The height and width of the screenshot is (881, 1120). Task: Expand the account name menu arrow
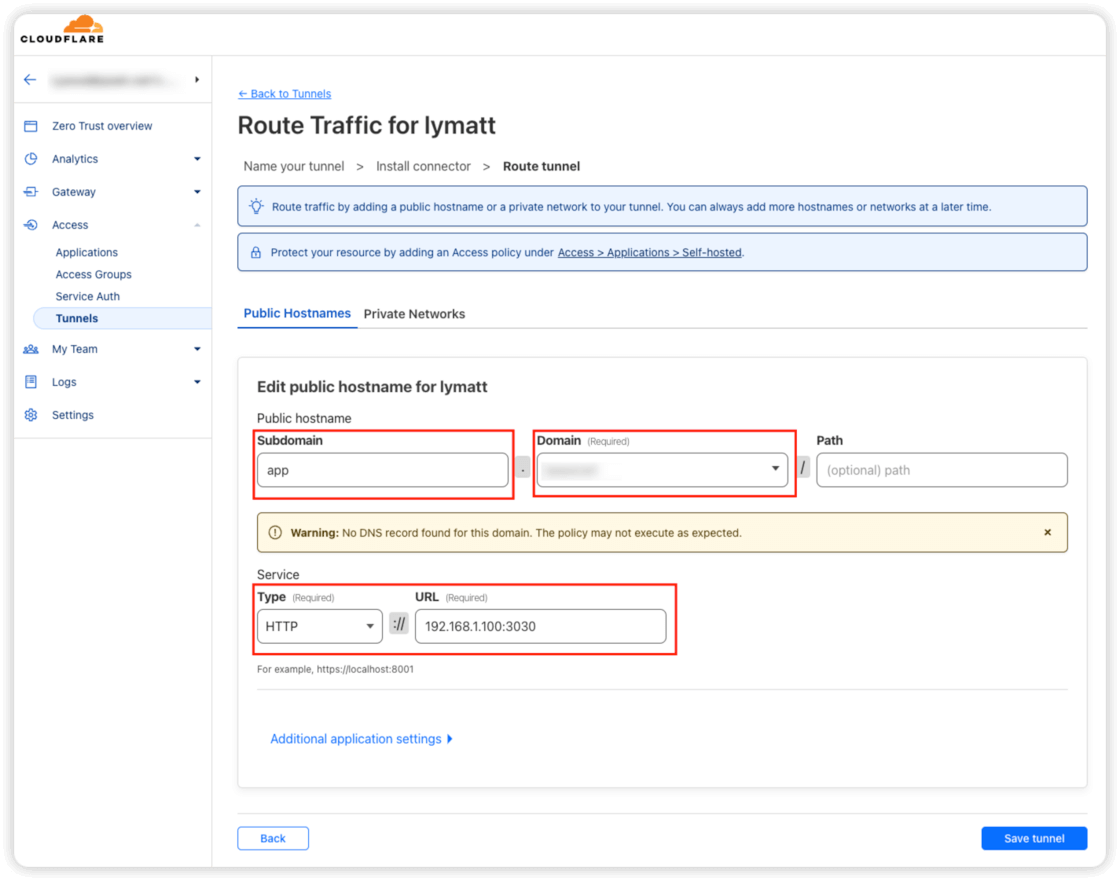pos(196,80)
